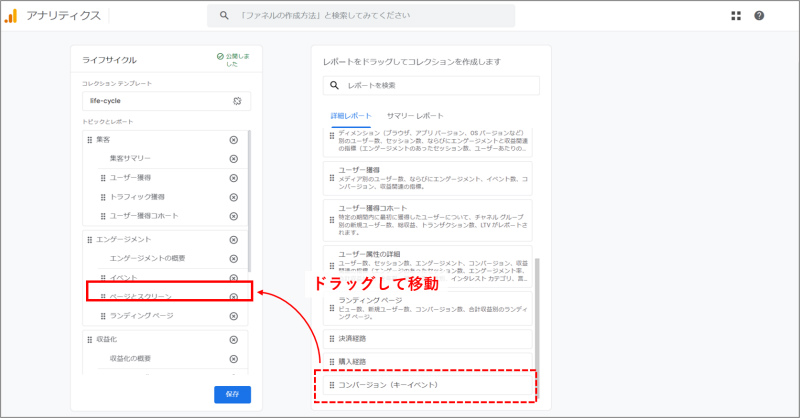Click the left topics list scrollbar

(249, 201)
